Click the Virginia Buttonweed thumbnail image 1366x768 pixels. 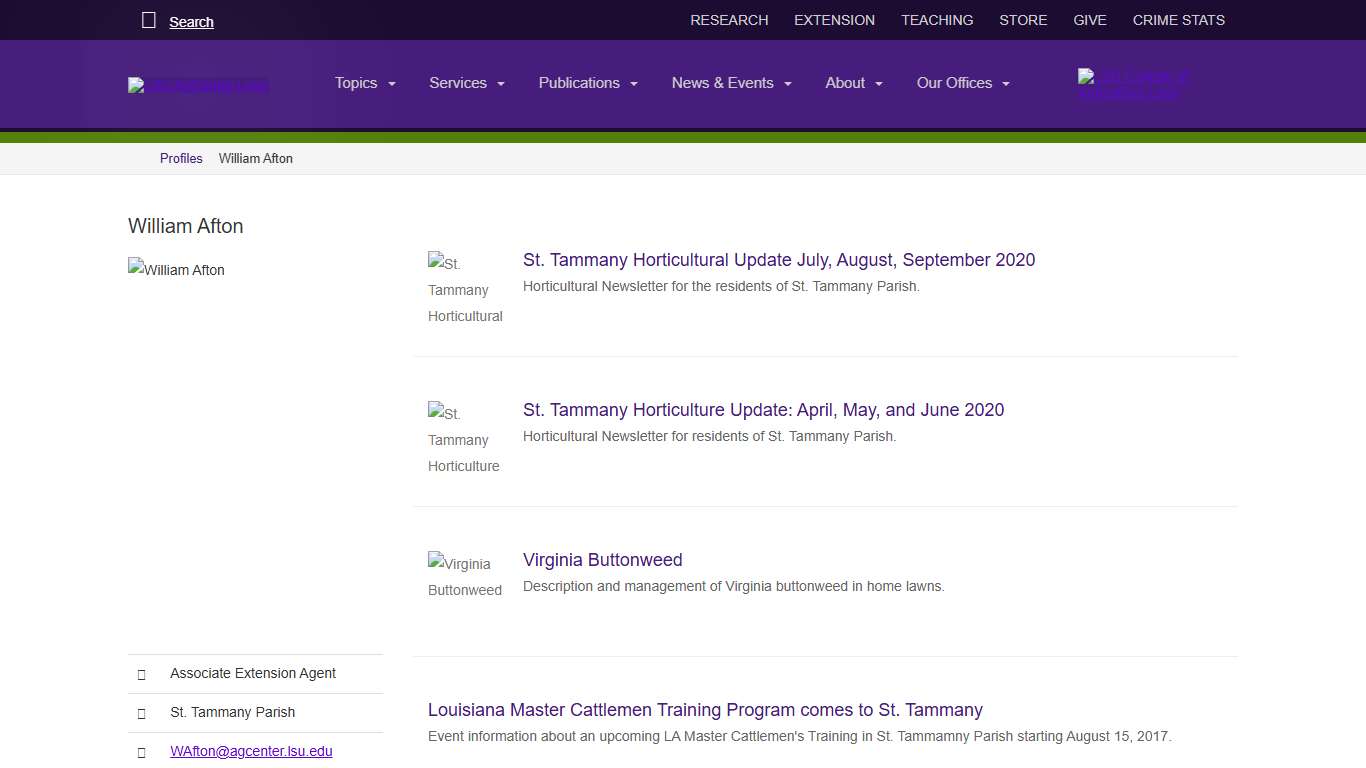pyautogui.click(x=465, y=576)
